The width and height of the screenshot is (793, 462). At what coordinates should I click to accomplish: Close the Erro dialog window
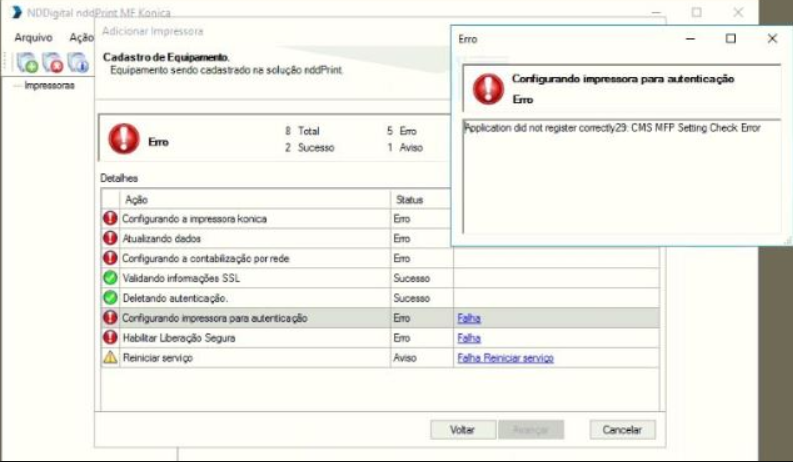pyautogui.click(x=771, y=38)
